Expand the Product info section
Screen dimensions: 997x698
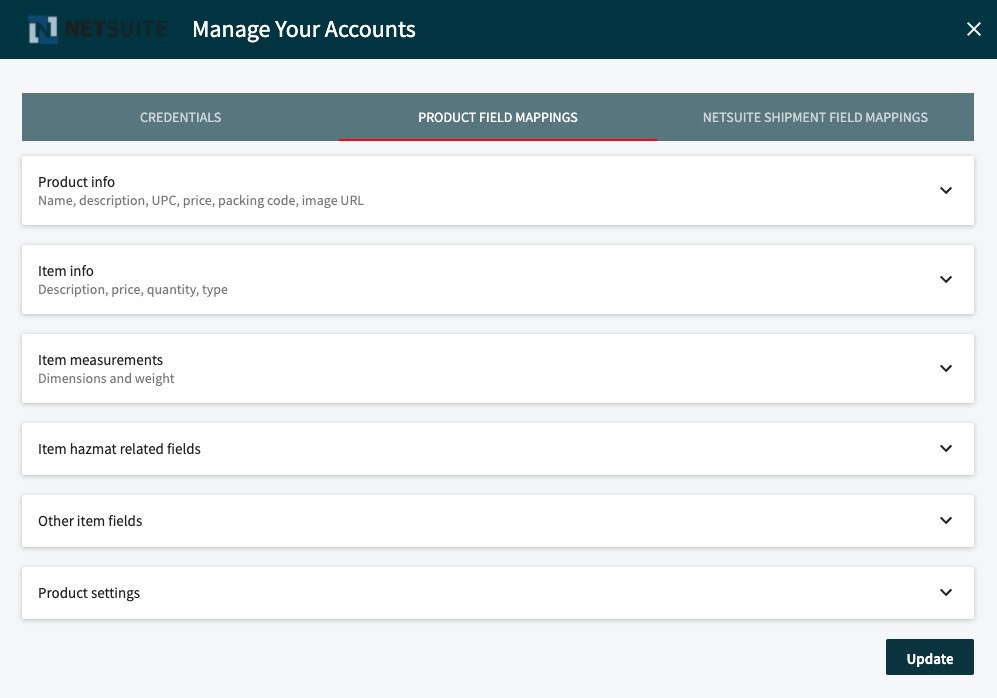pos(945,190)
